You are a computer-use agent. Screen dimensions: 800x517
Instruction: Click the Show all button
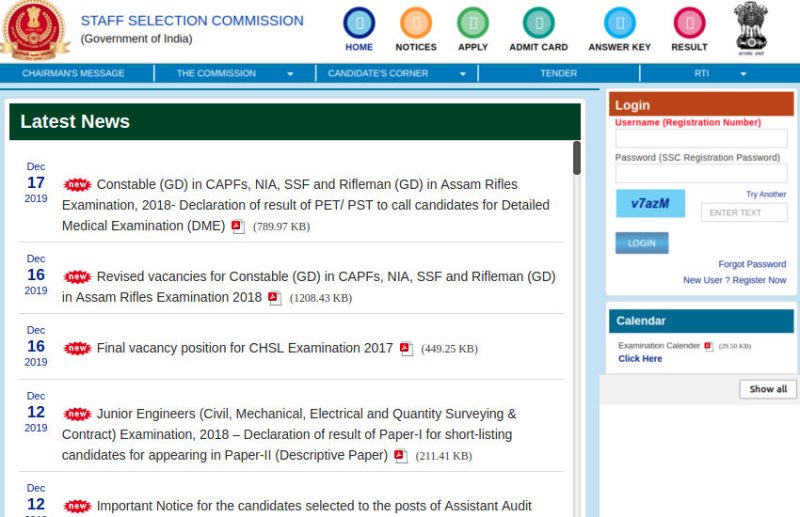768,389
